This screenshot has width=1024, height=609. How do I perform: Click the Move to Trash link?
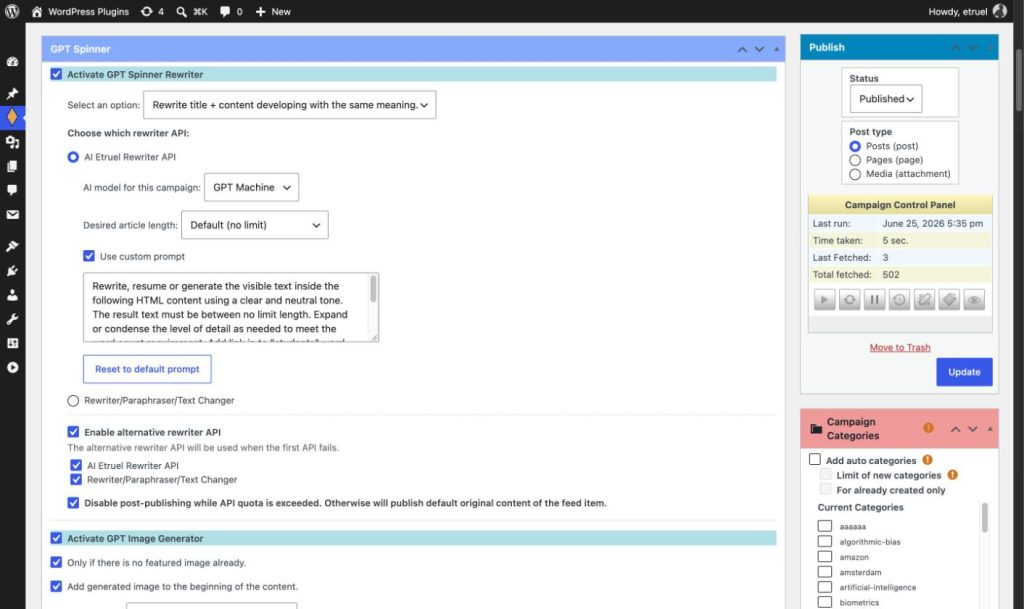click(900, 347)
